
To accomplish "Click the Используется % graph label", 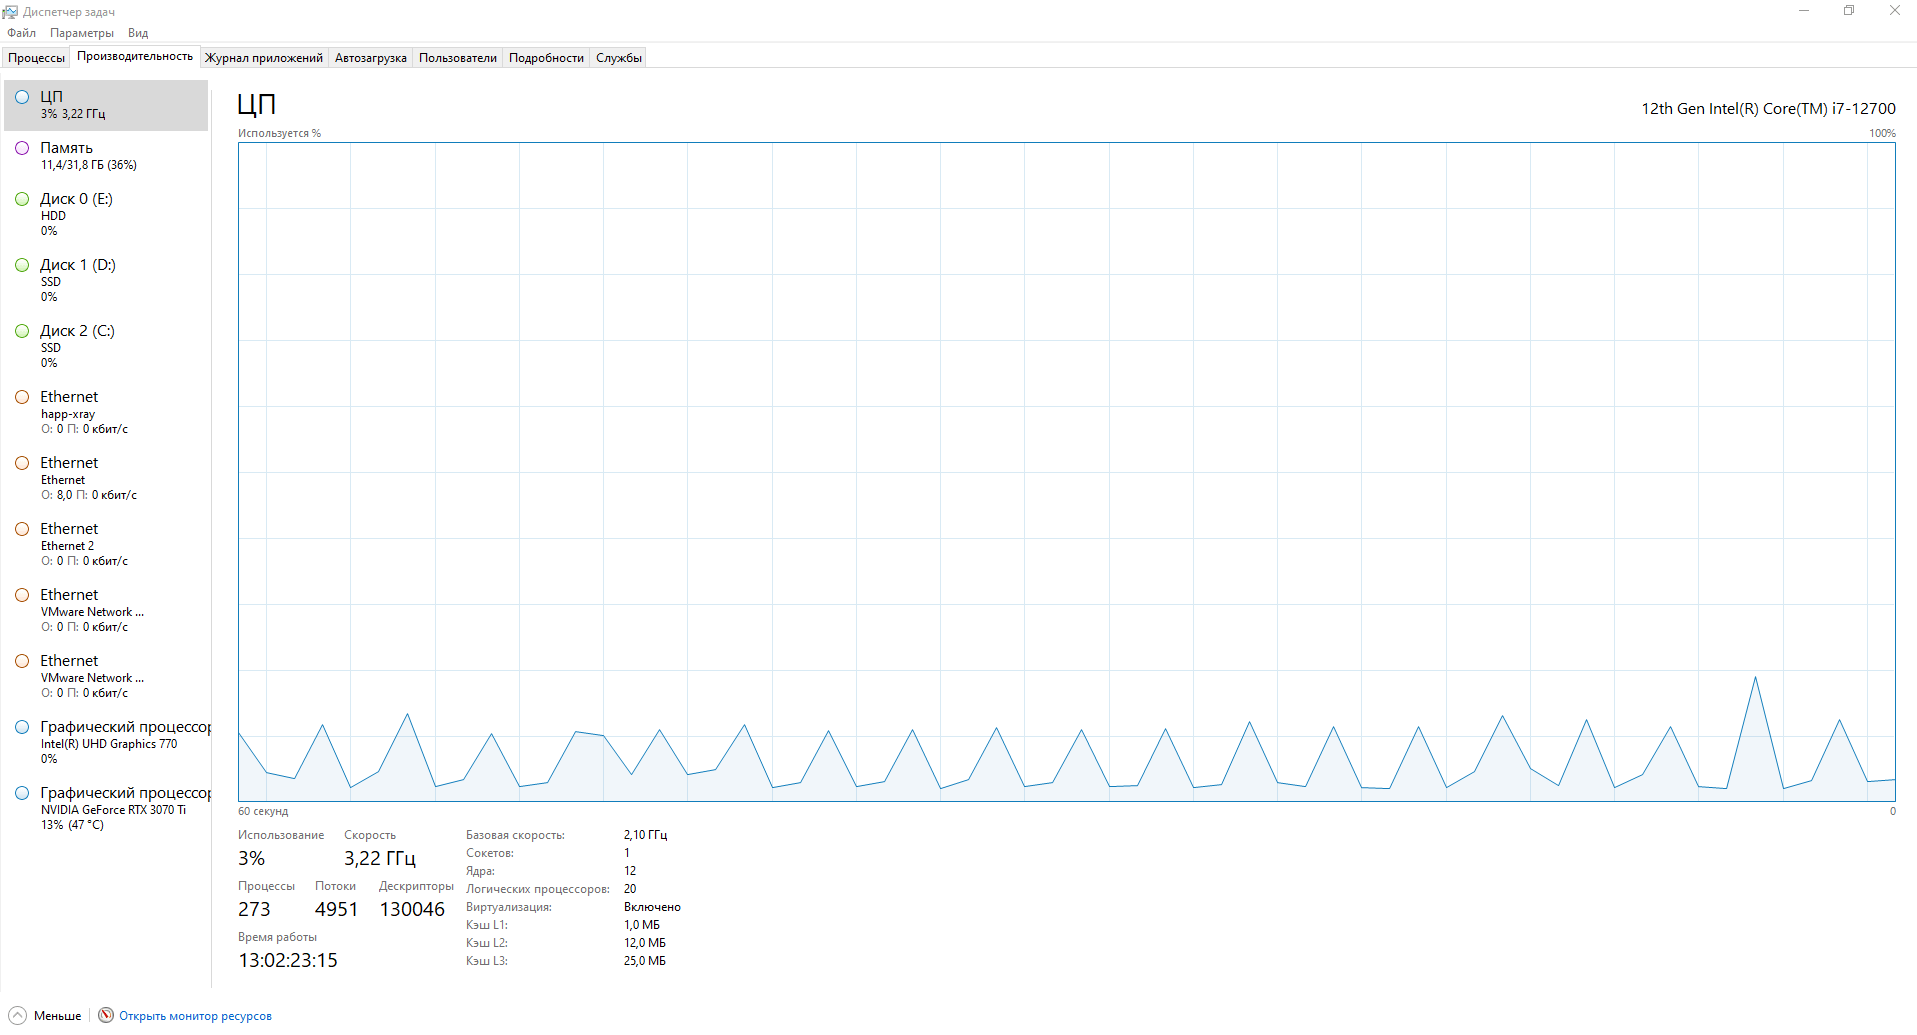I will (279, 133).
